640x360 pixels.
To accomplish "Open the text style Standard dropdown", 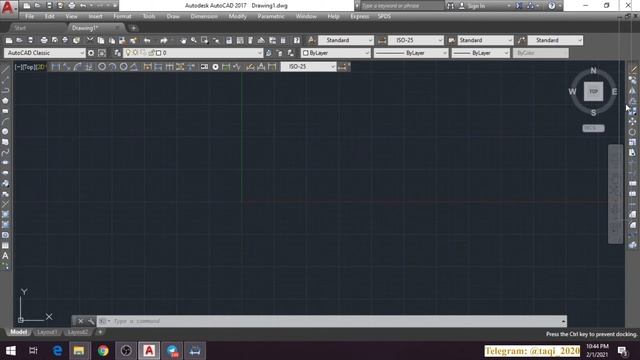I will point(346,40).
